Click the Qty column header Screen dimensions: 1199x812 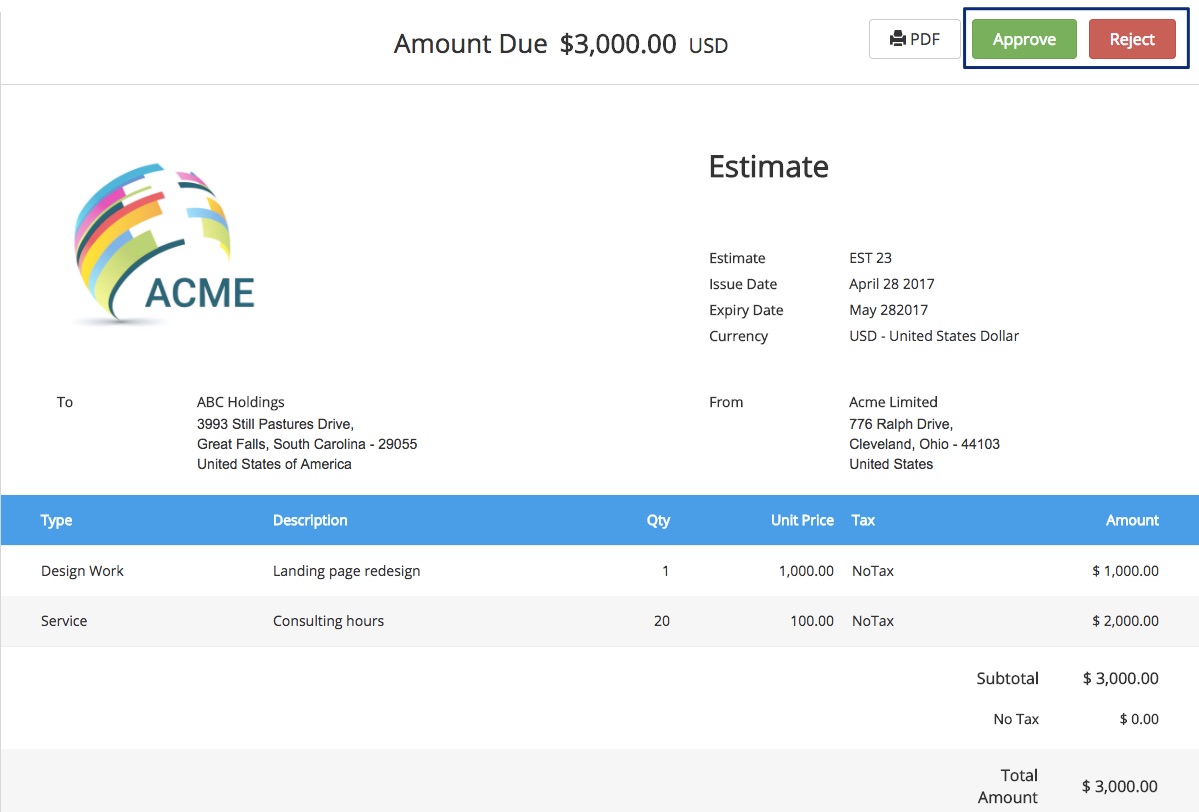point(658,520)
